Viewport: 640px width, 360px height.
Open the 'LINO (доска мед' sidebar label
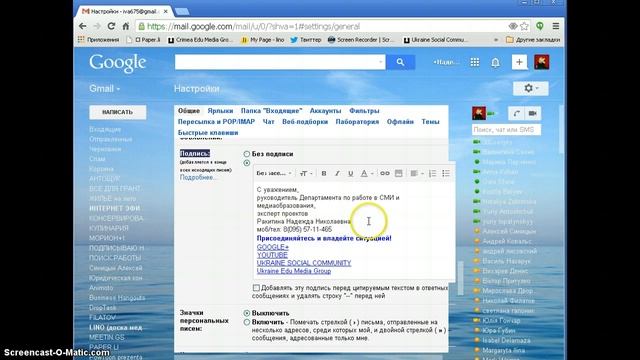(x=116, y=327)
